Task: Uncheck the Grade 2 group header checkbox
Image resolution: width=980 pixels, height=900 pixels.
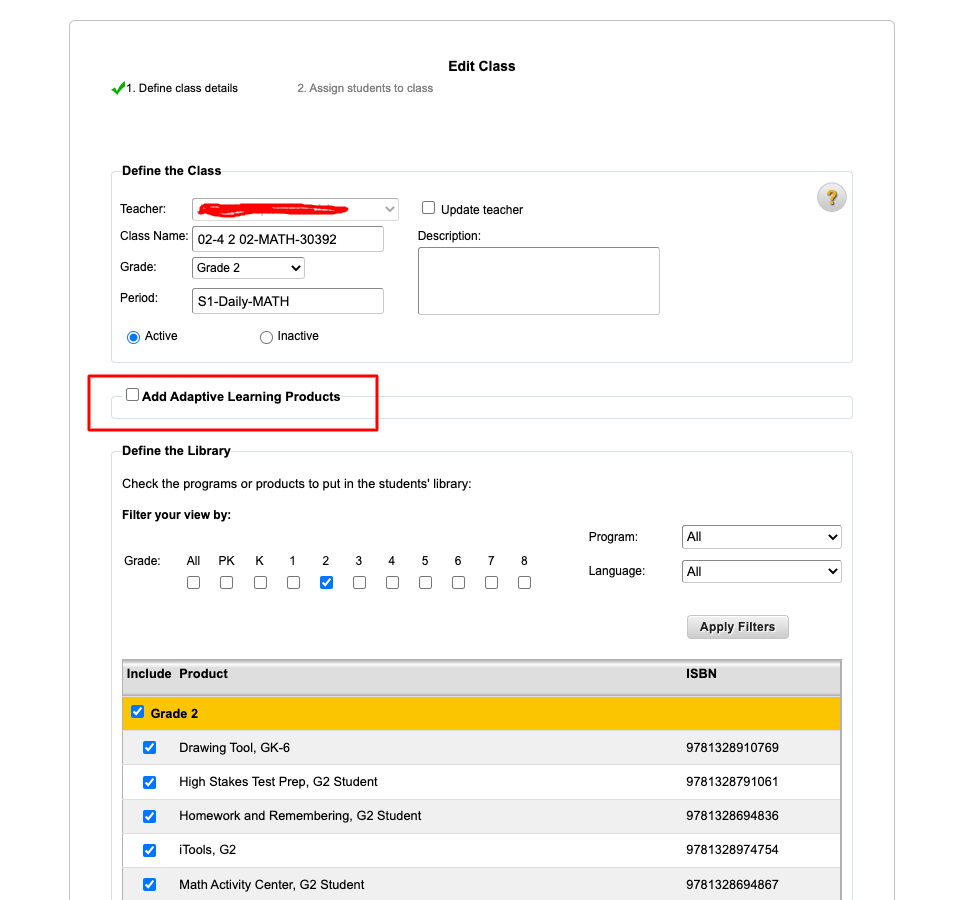Action: [x=138, y=712]
